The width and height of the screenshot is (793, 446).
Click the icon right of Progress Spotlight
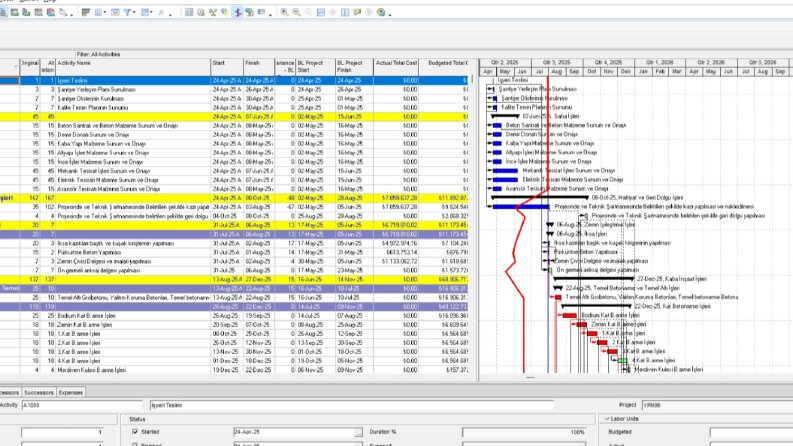(249, 12)
